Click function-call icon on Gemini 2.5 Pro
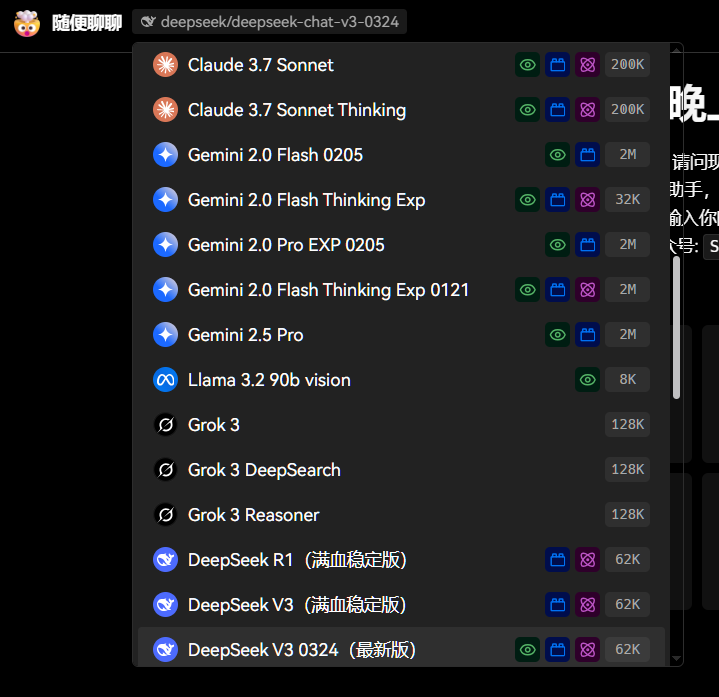 [x=587, y=334]
